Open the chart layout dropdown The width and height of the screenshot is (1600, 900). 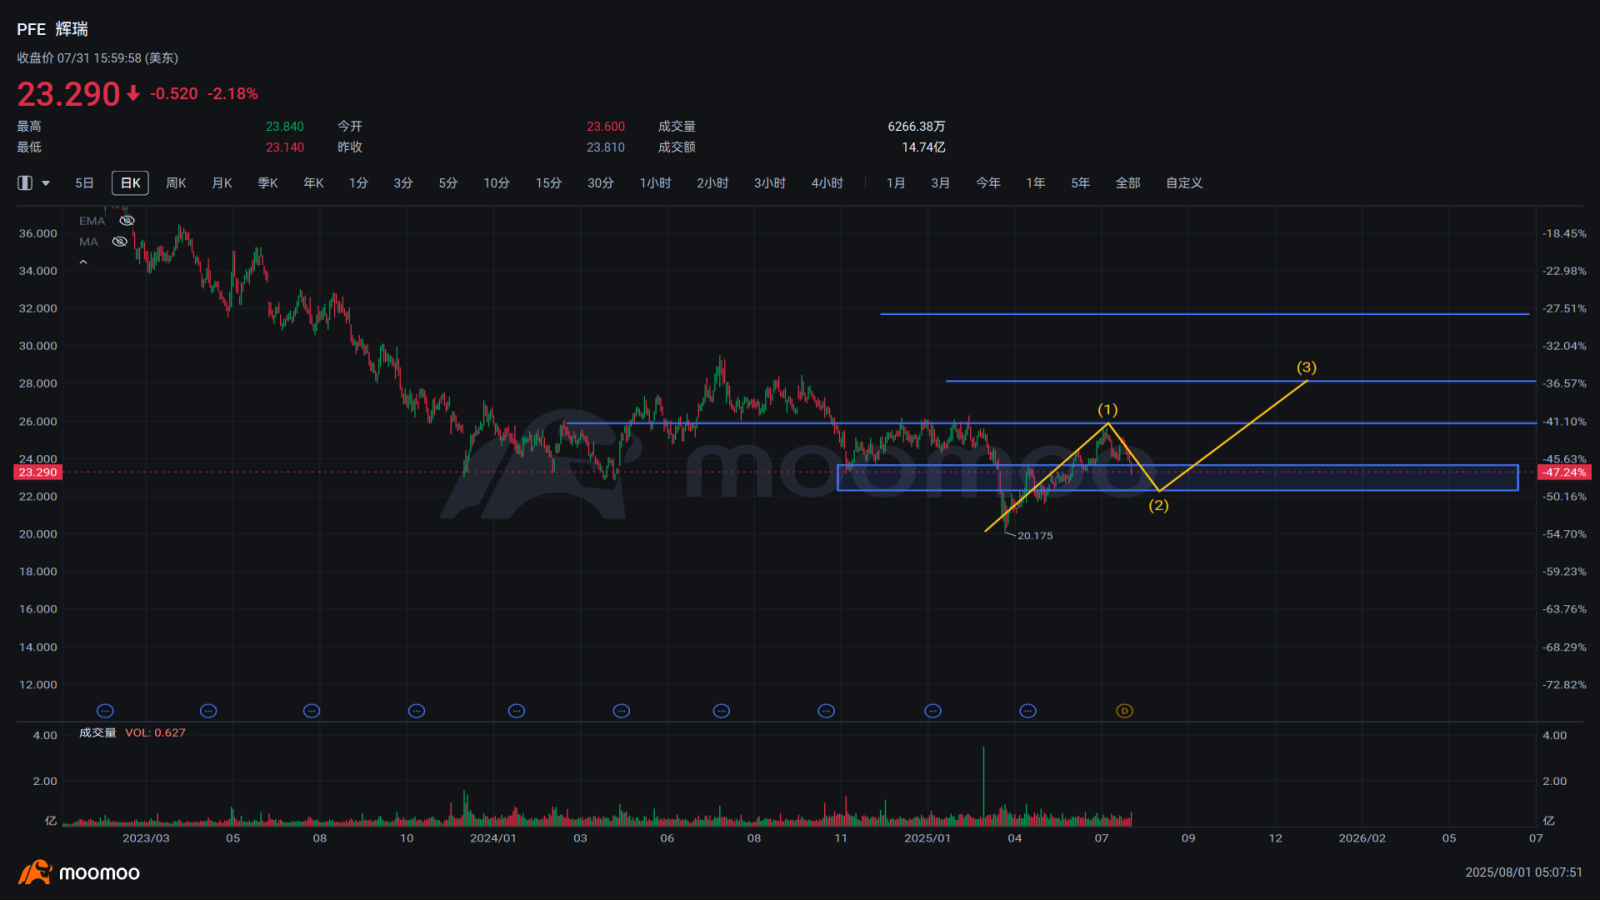(x=34, y=183)
